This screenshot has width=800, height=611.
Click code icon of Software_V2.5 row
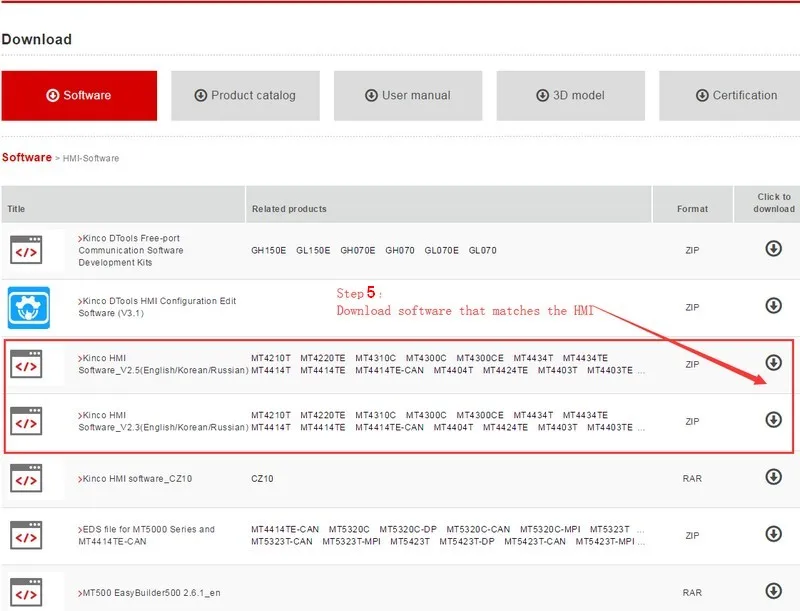coord(26,364)
